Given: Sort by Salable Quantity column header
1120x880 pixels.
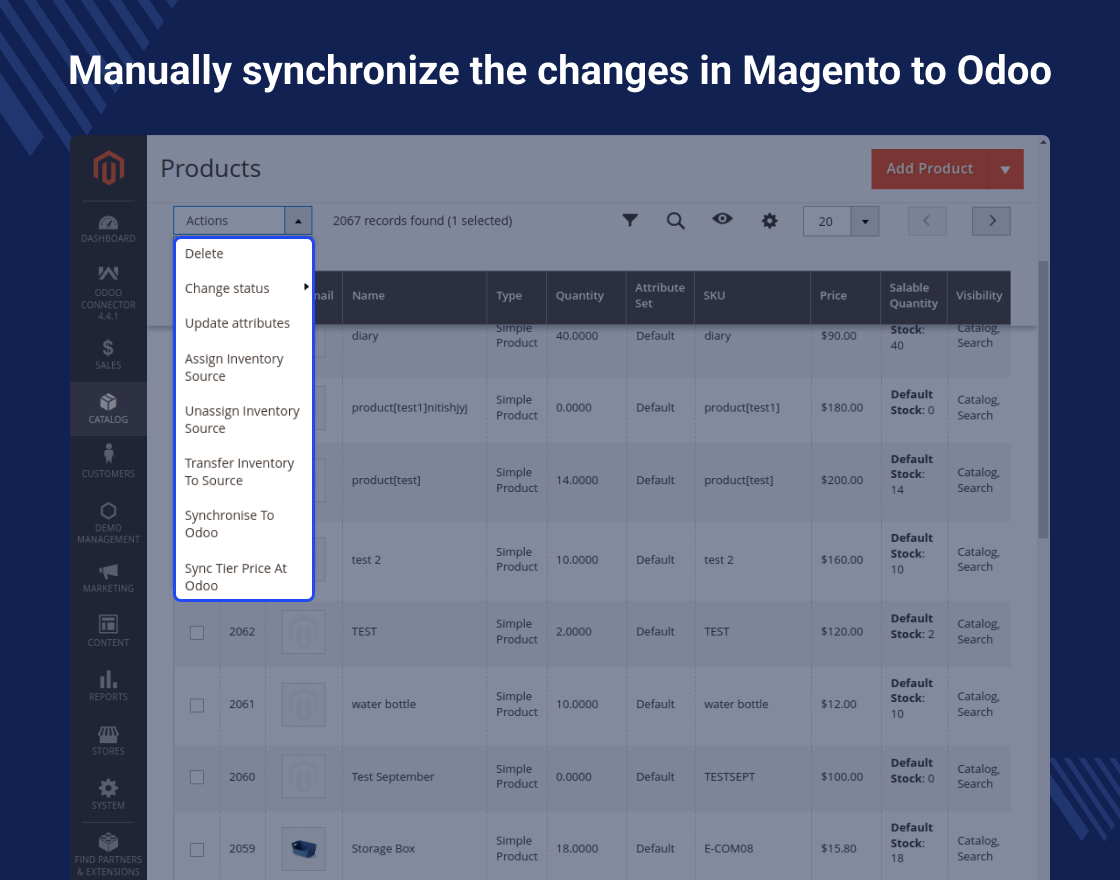Looking at the screenshot, I should [914, 296].
